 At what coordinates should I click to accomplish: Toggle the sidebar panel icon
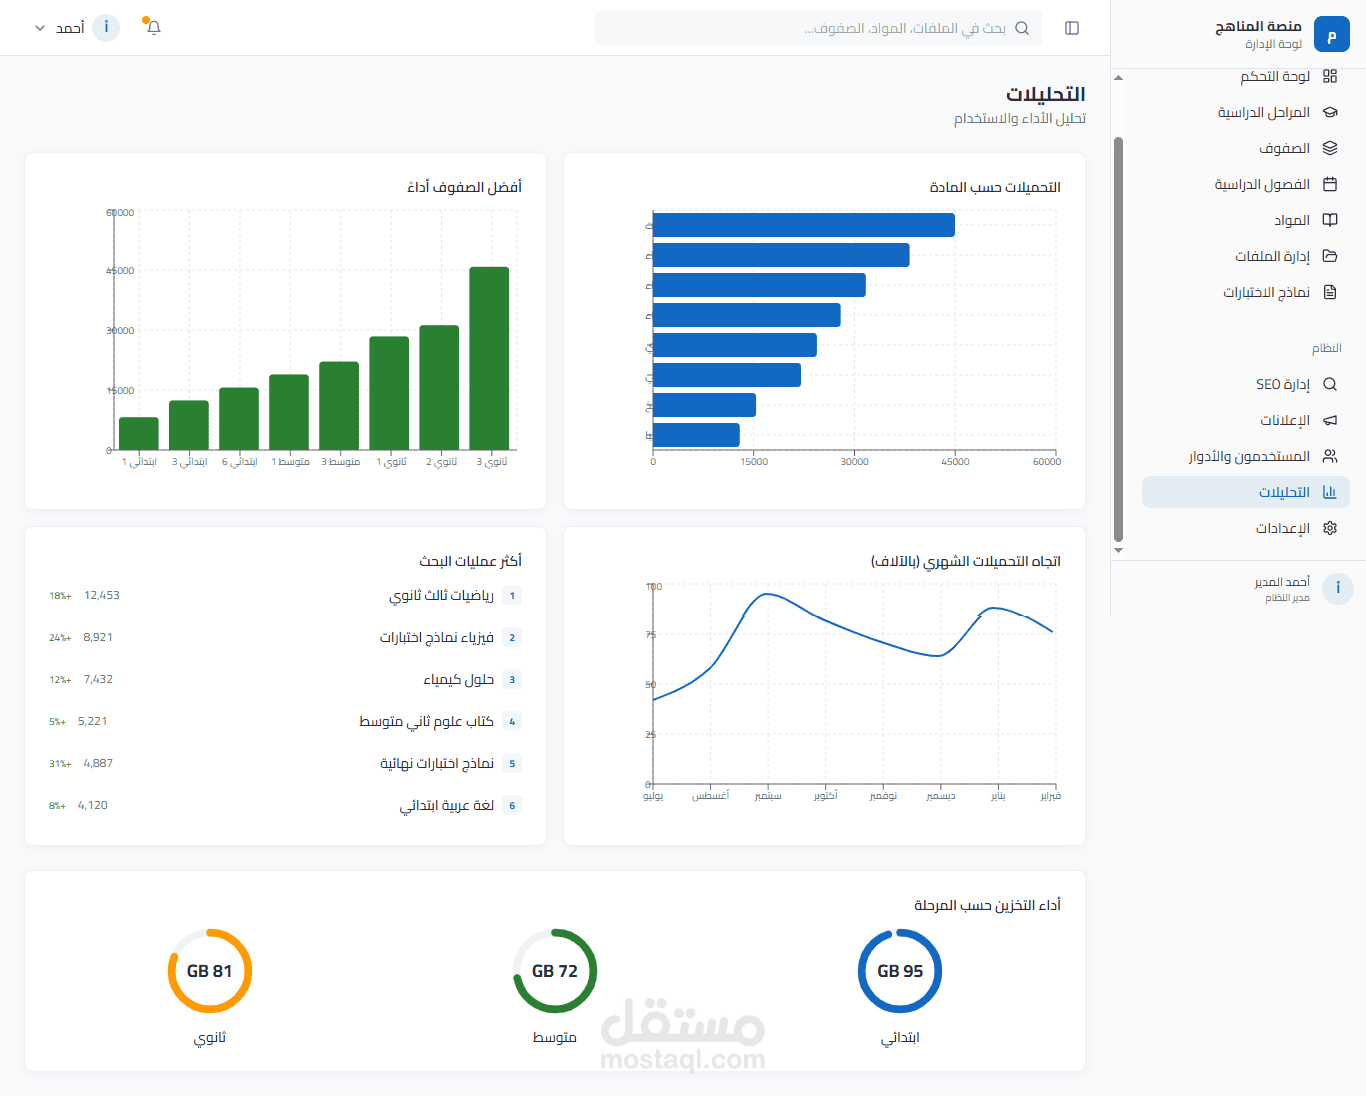pyautogui.click(x=1072, y=28)
